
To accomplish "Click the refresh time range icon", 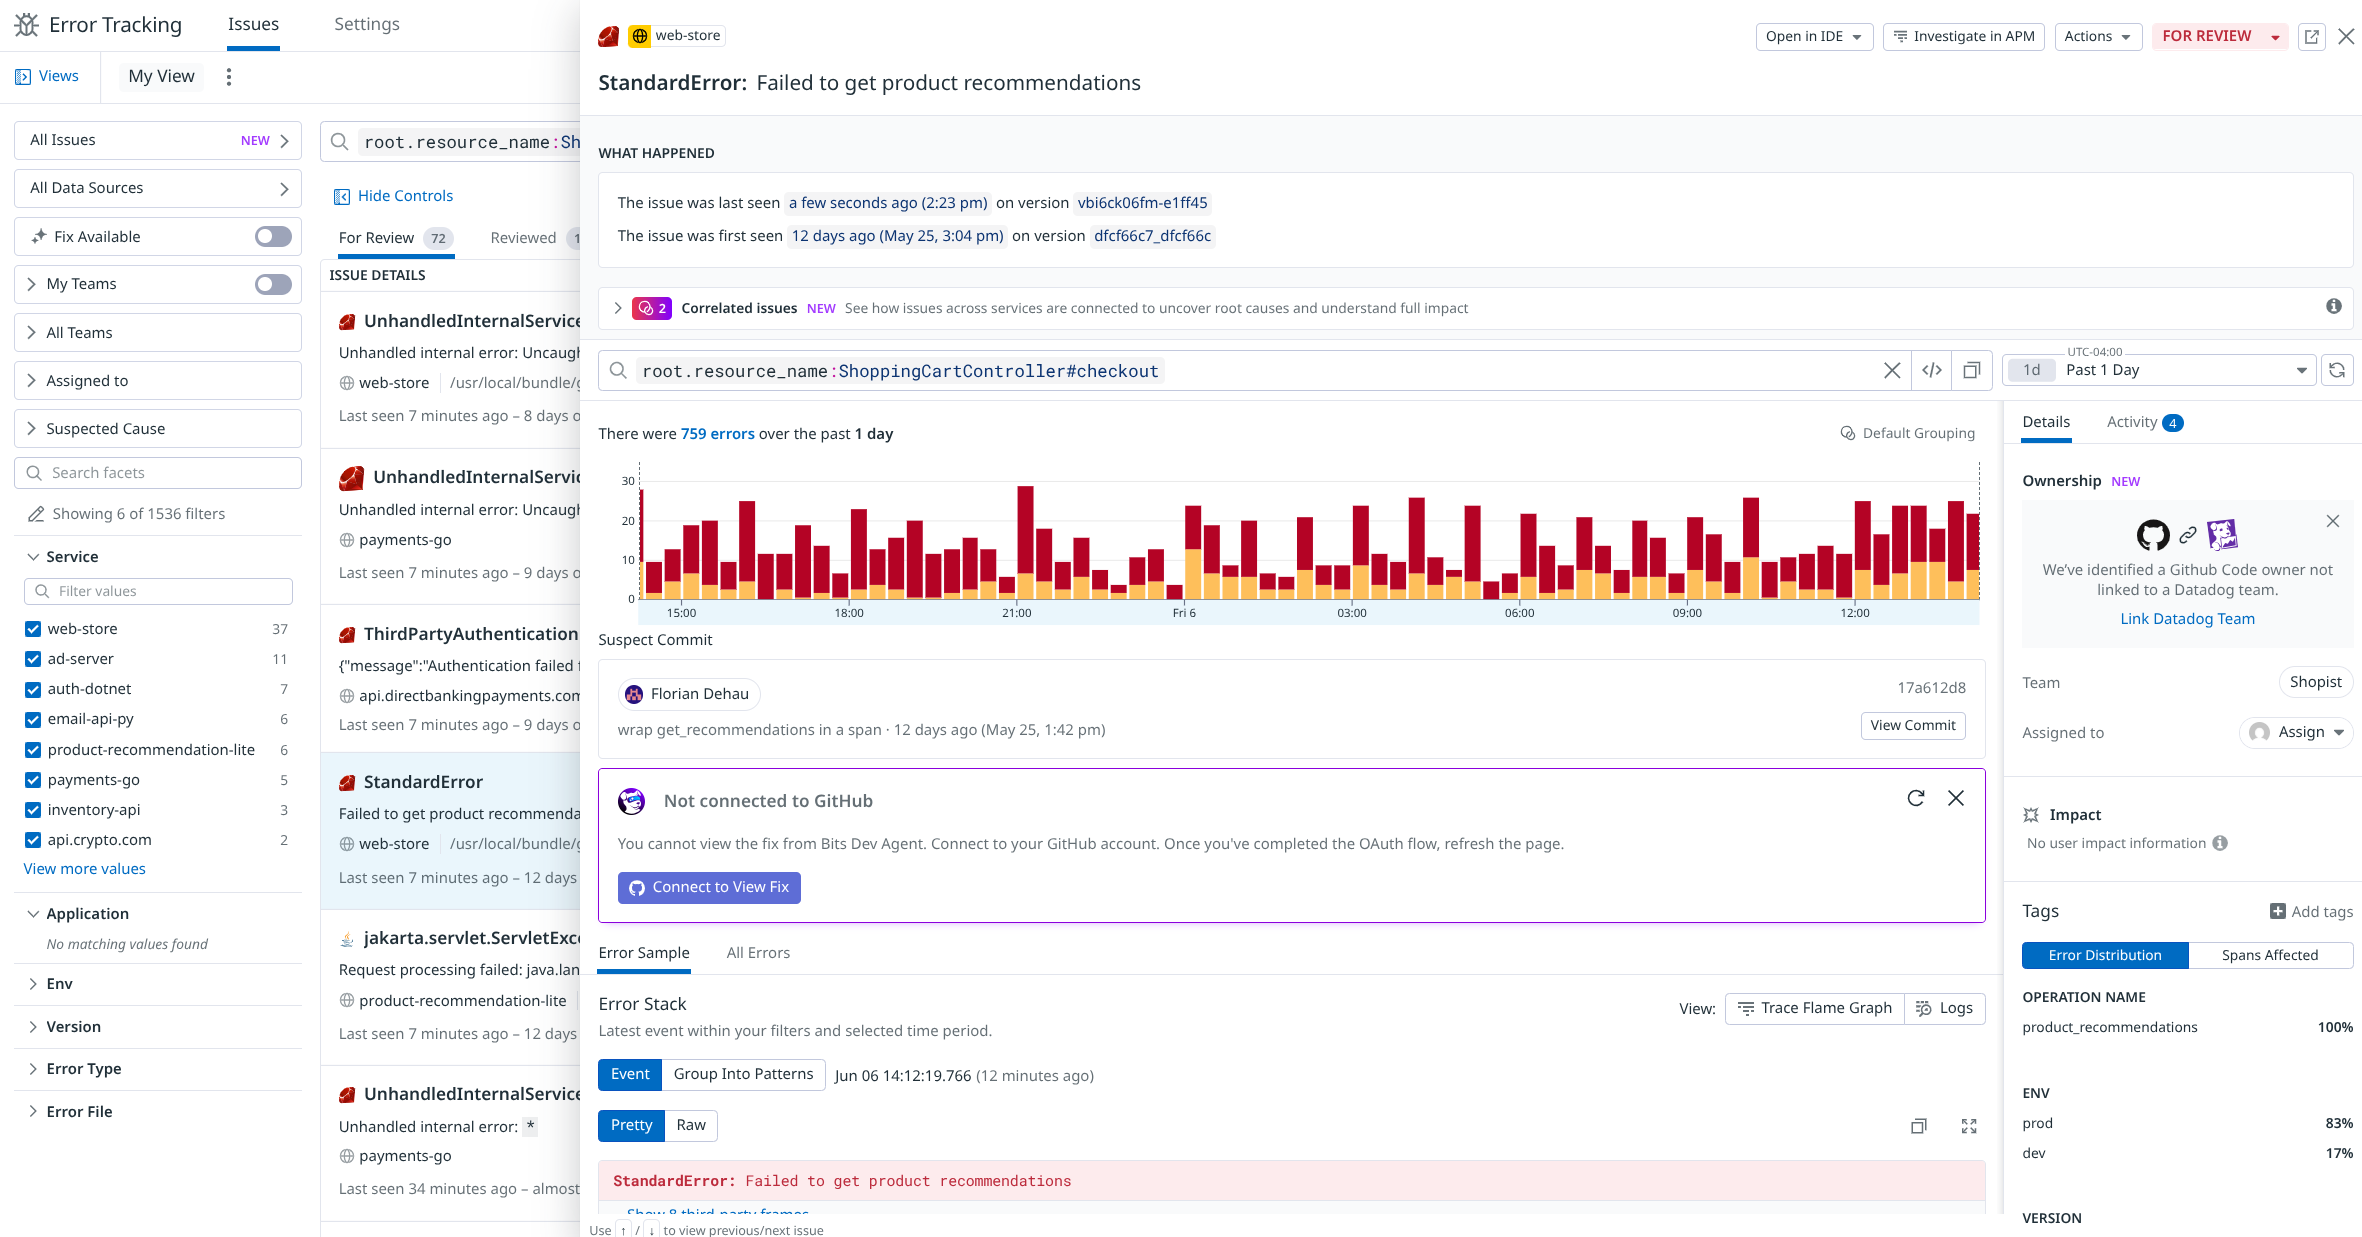I will (x=2337, y=370).
